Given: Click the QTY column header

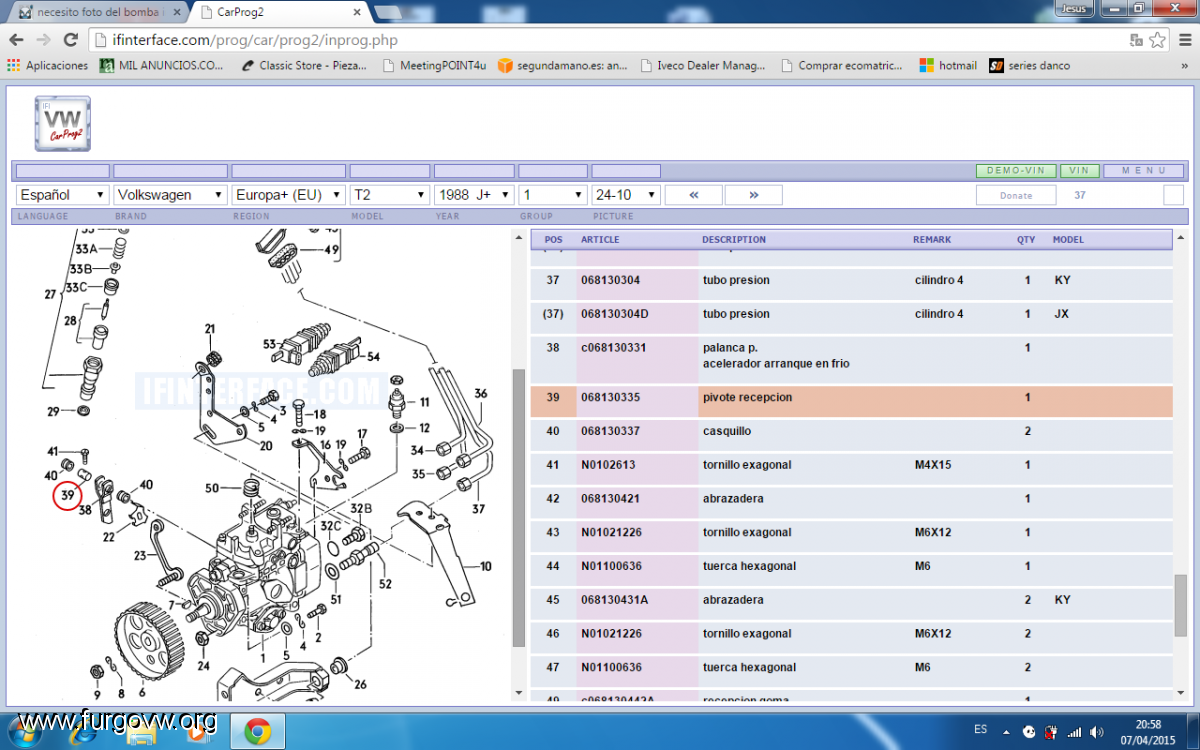Looking at the screenshot, I should 1026,240.
